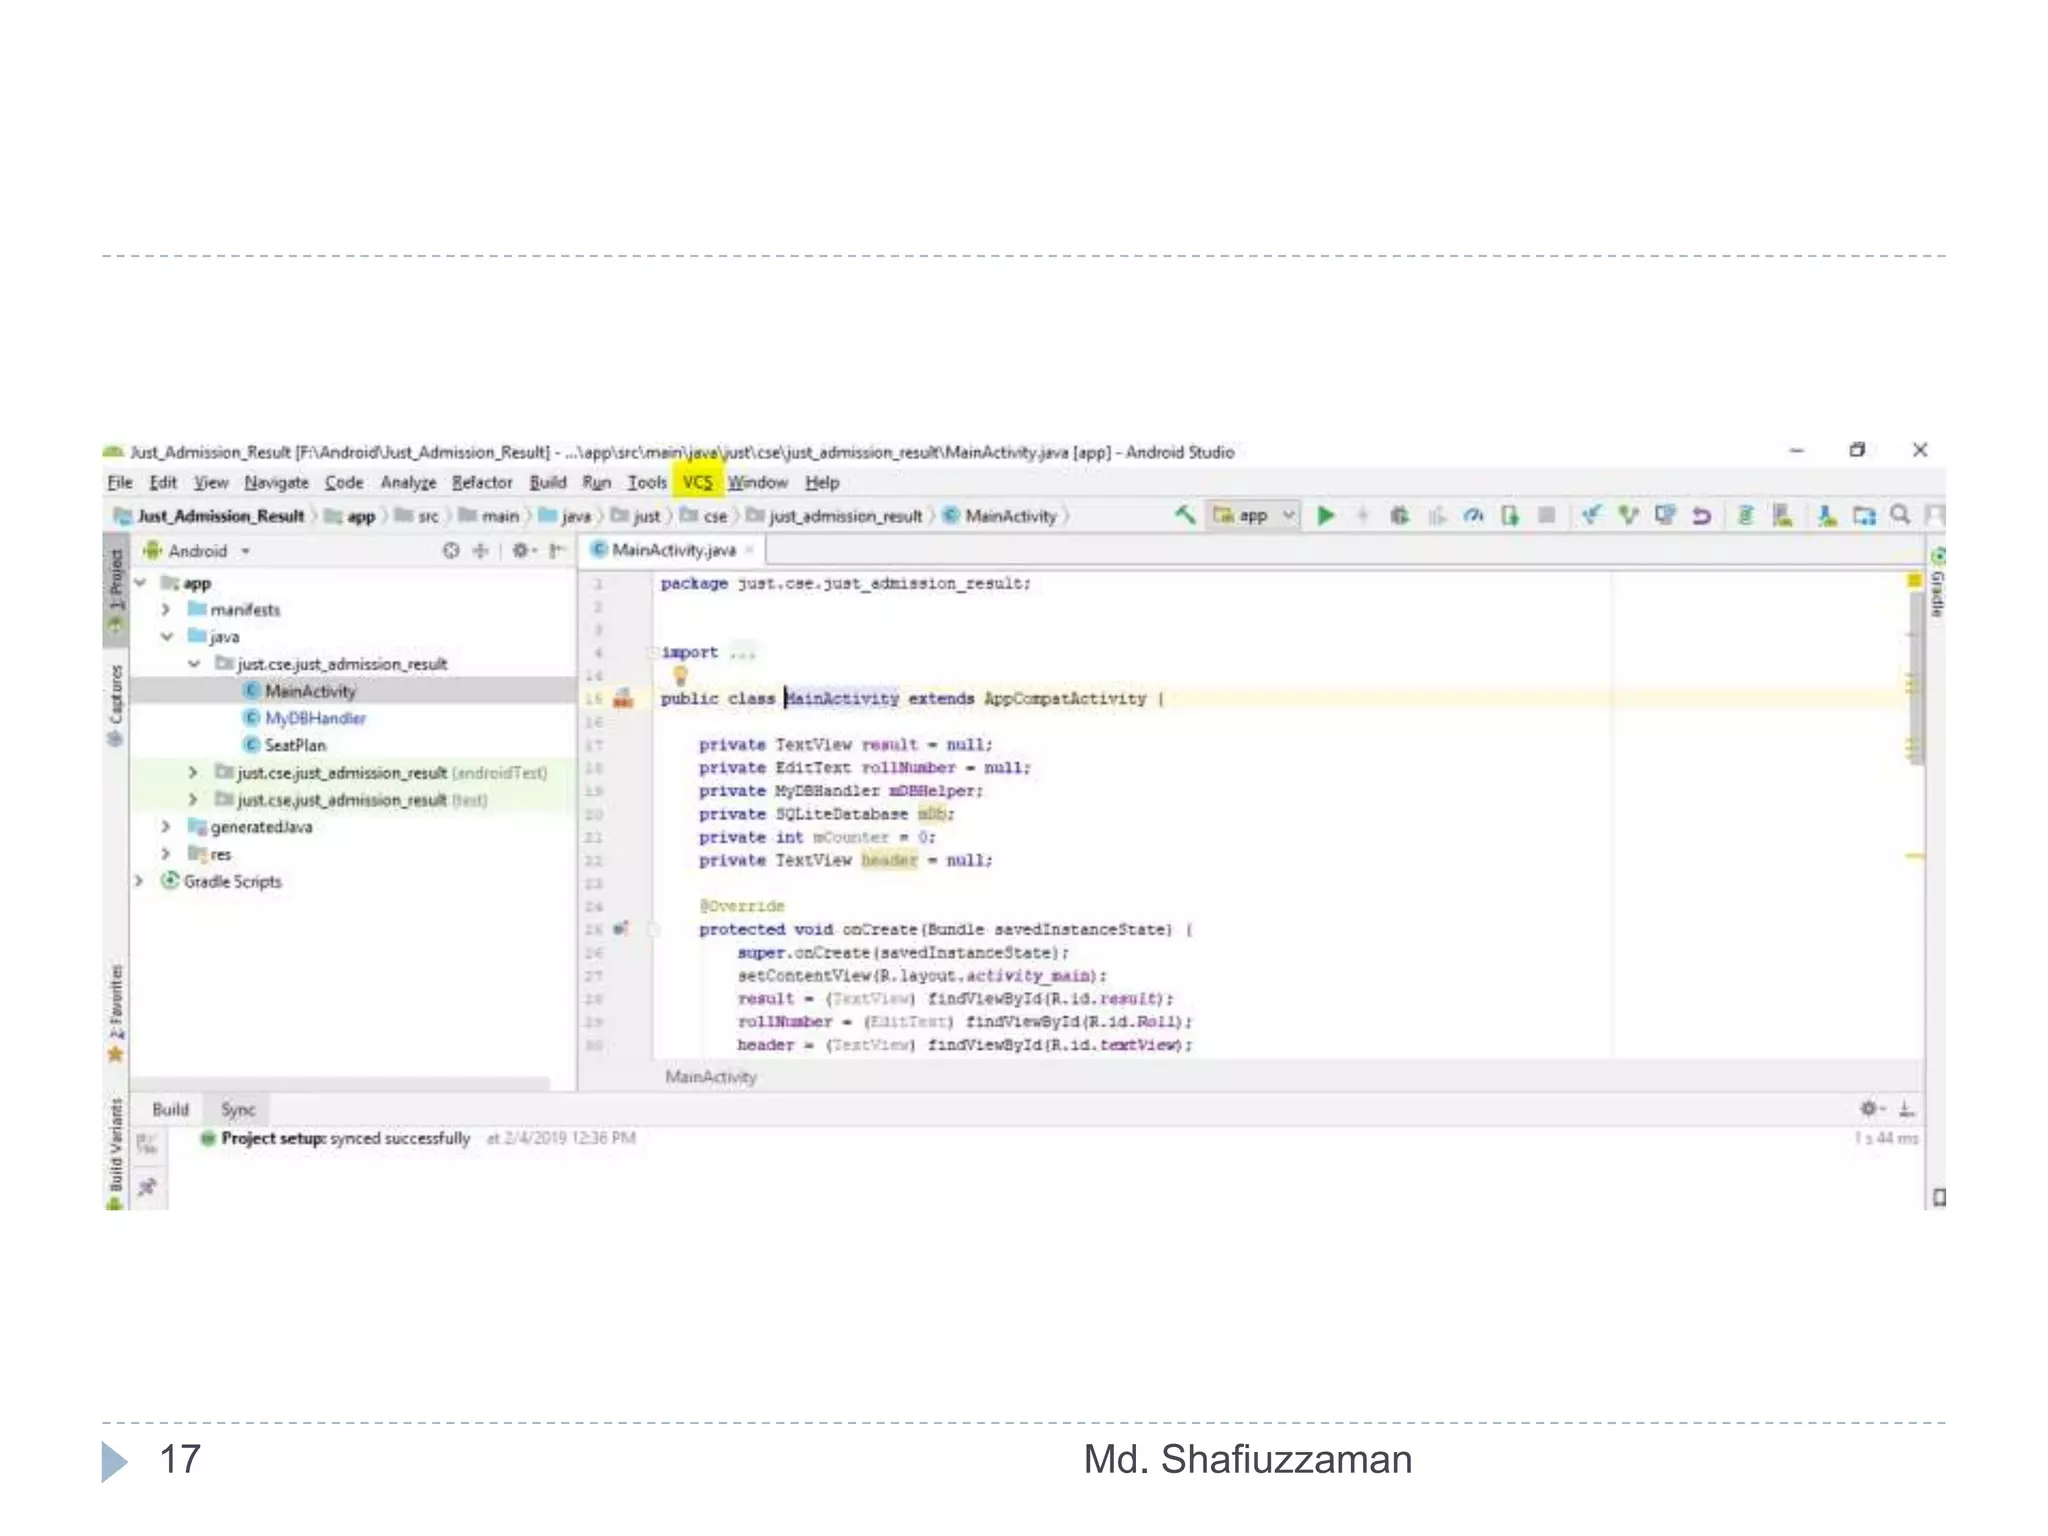Click the Revert undo arrow toolbar icon

tap(1701, 516)
